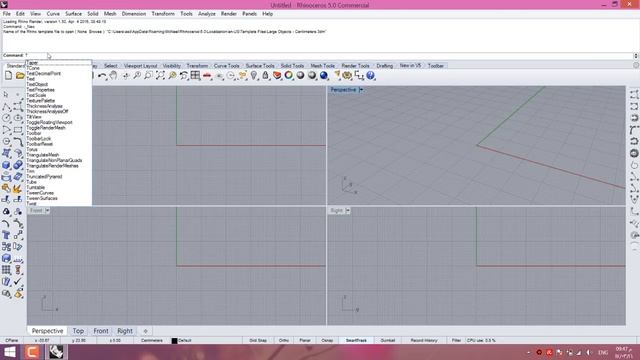Switch to the Drafting toolbar tab

(x=384, y=66)
